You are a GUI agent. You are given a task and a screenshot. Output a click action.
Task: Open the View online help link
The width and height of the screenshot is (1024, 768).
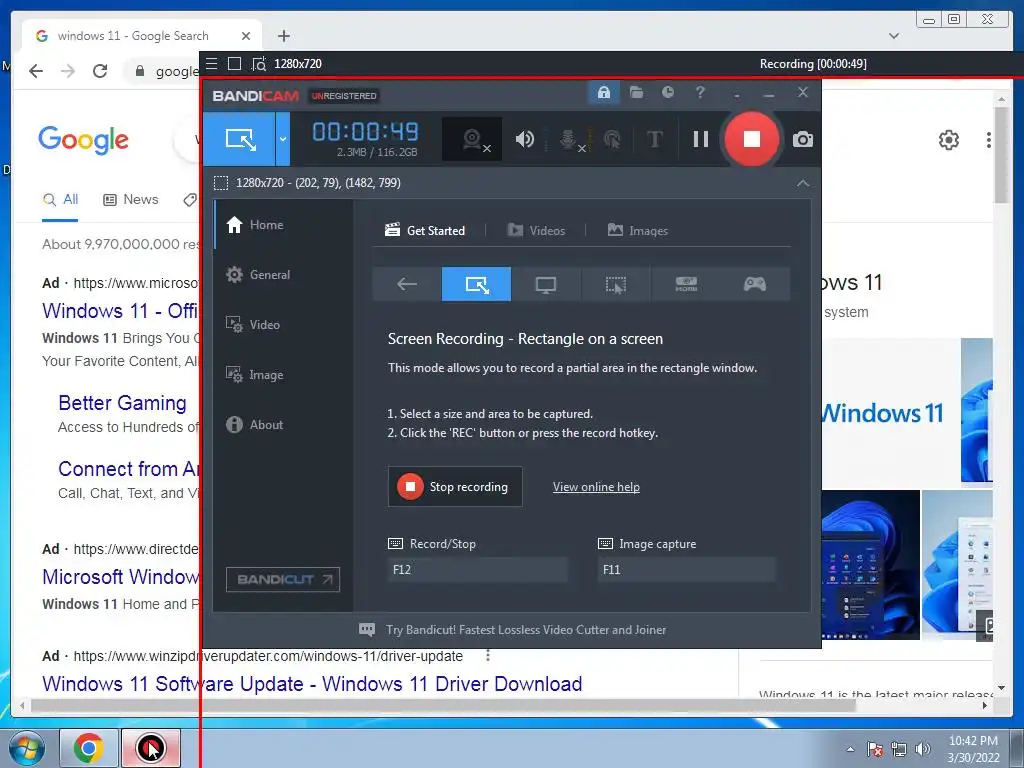click(596, 487)
